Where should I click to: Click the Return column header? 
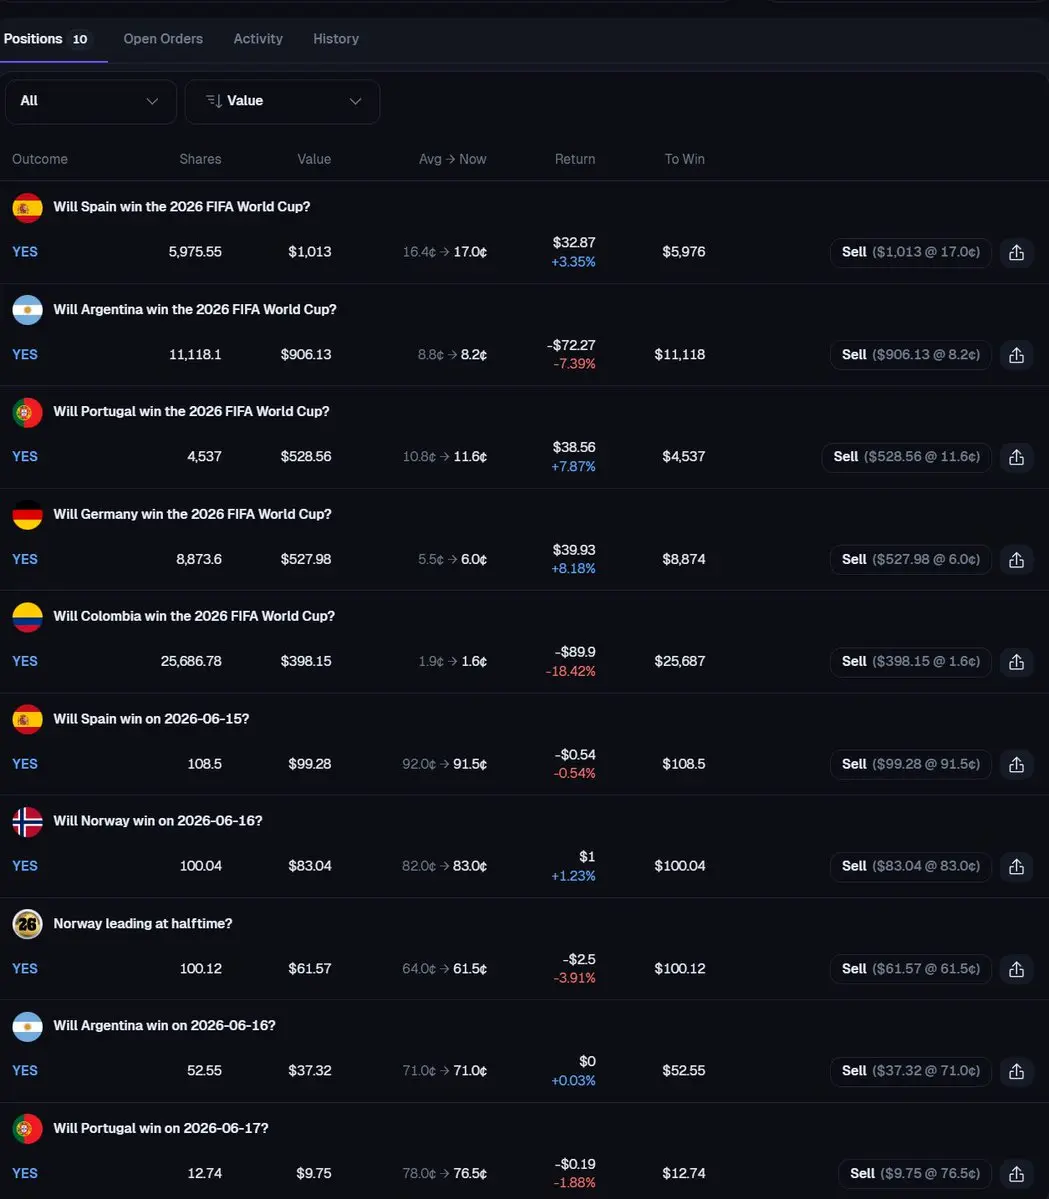pyautogui.click(x=575, y=159)
